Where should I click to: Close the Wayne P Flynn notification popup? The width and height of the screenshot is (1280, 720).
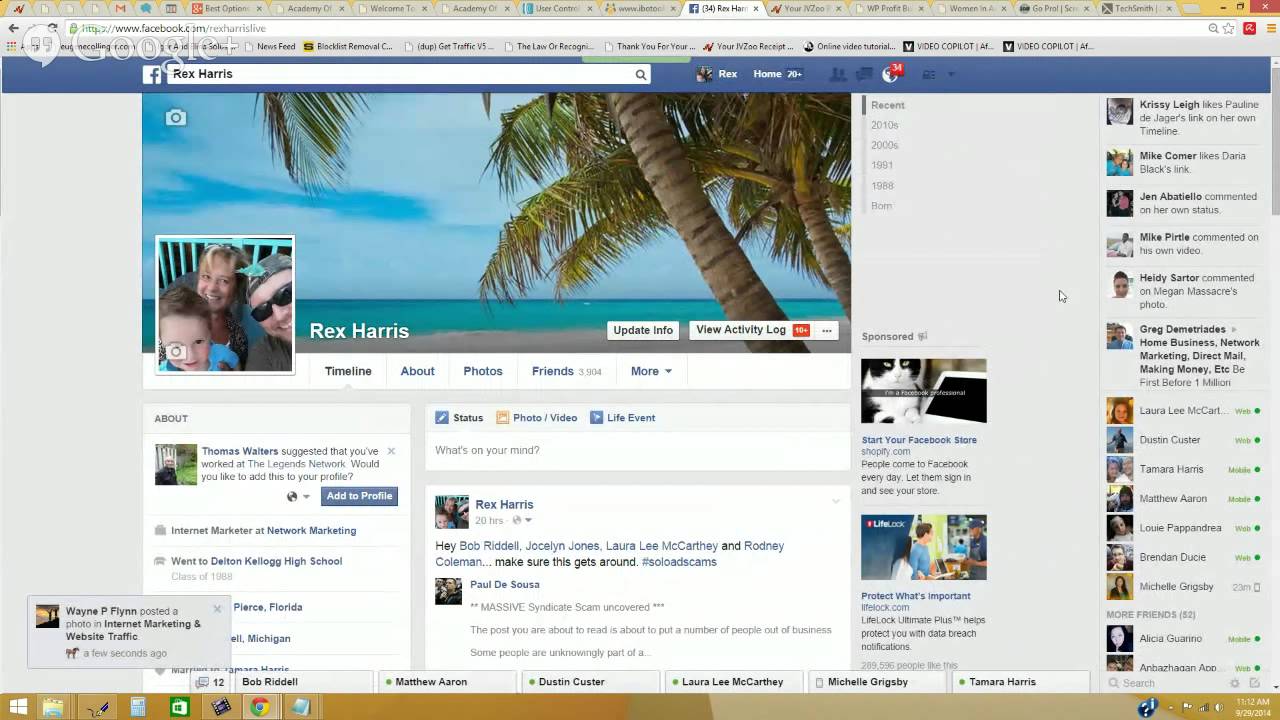(217, 608)
